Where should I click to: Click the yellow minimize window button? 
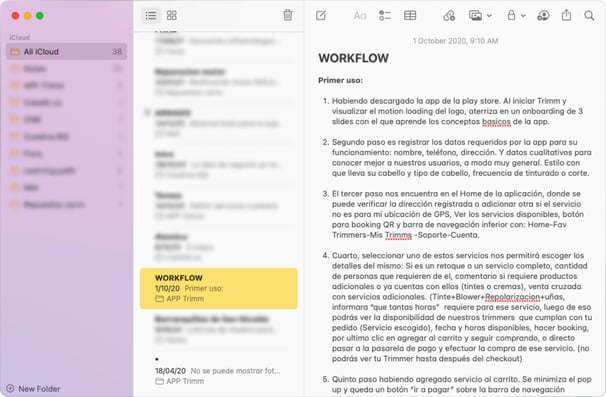[x=27, y=15]
